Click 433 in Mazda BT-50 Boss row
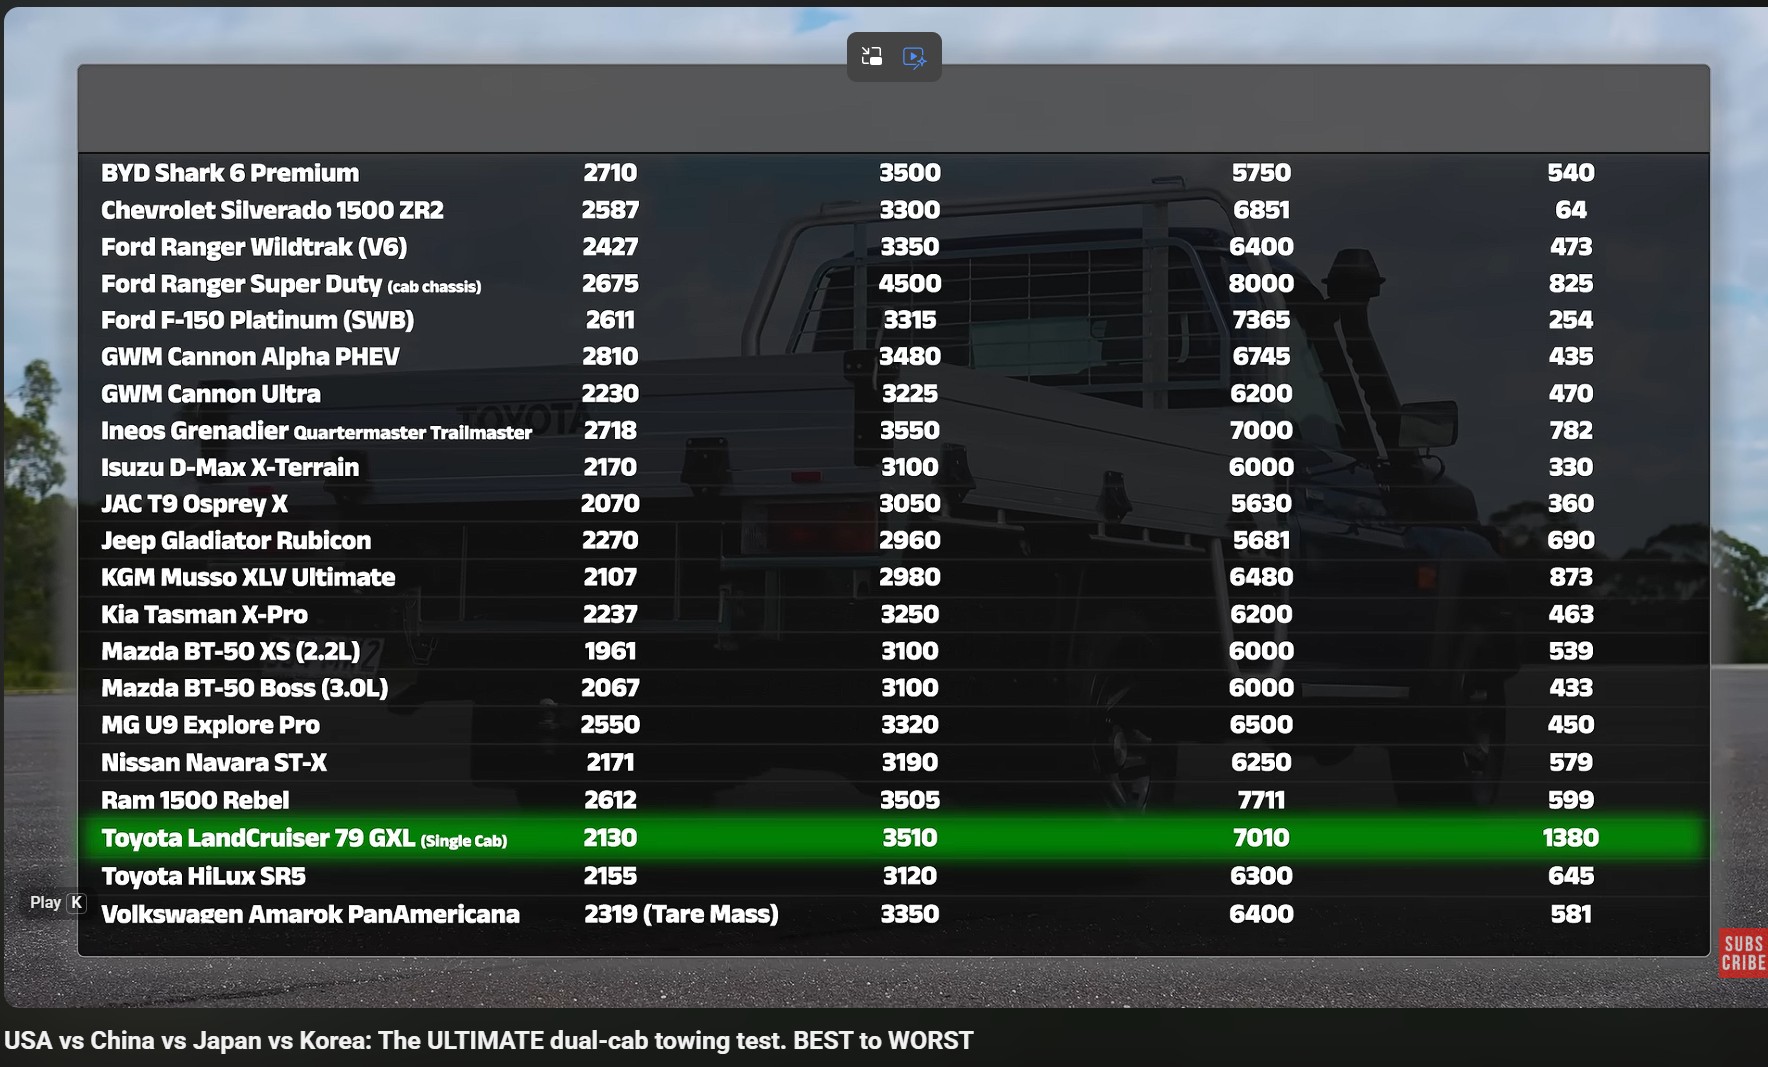This screenshot has width=1768, height=1067. pos(1571,688)
